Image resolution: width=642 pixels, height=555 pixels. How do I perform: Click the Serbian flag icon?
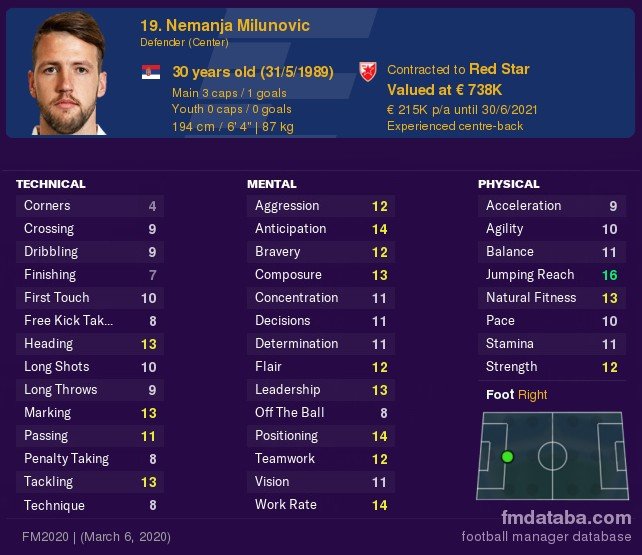[151, 72]
